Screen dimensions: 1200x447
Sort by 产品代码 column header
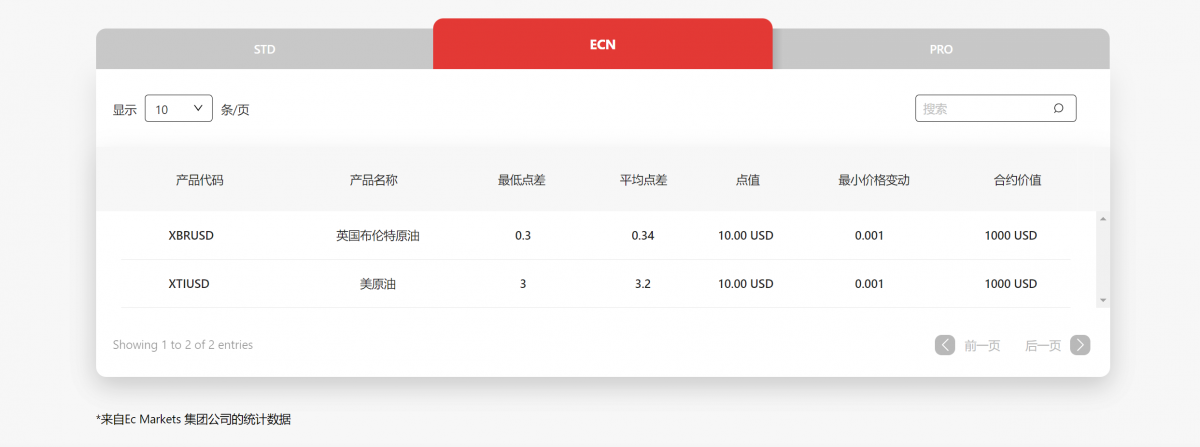(199, 181)
